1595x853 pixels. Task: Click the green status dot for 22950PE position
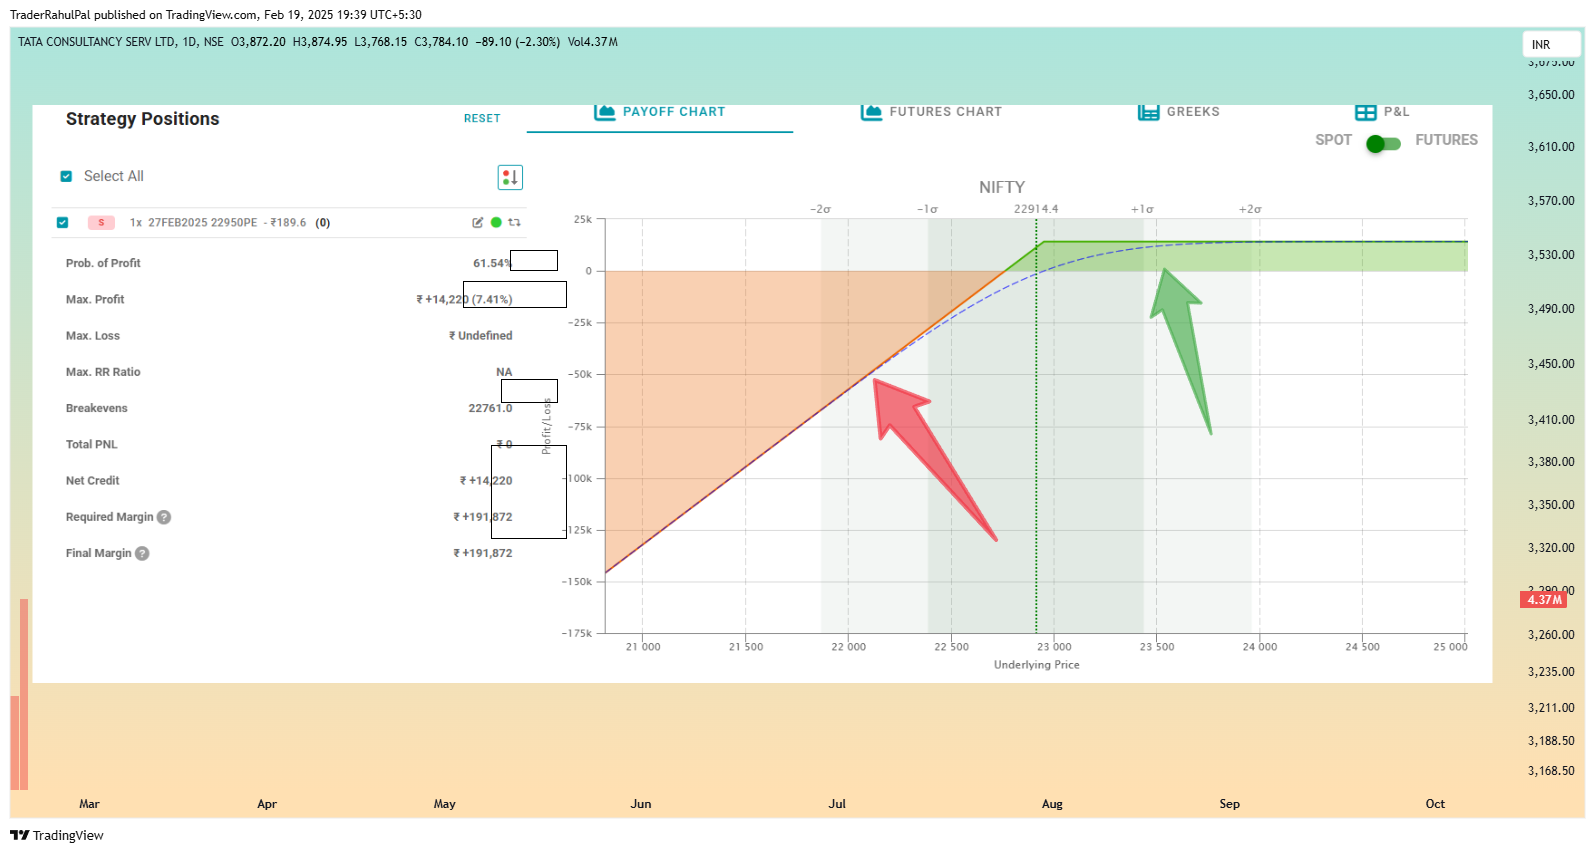coord(496,222)
